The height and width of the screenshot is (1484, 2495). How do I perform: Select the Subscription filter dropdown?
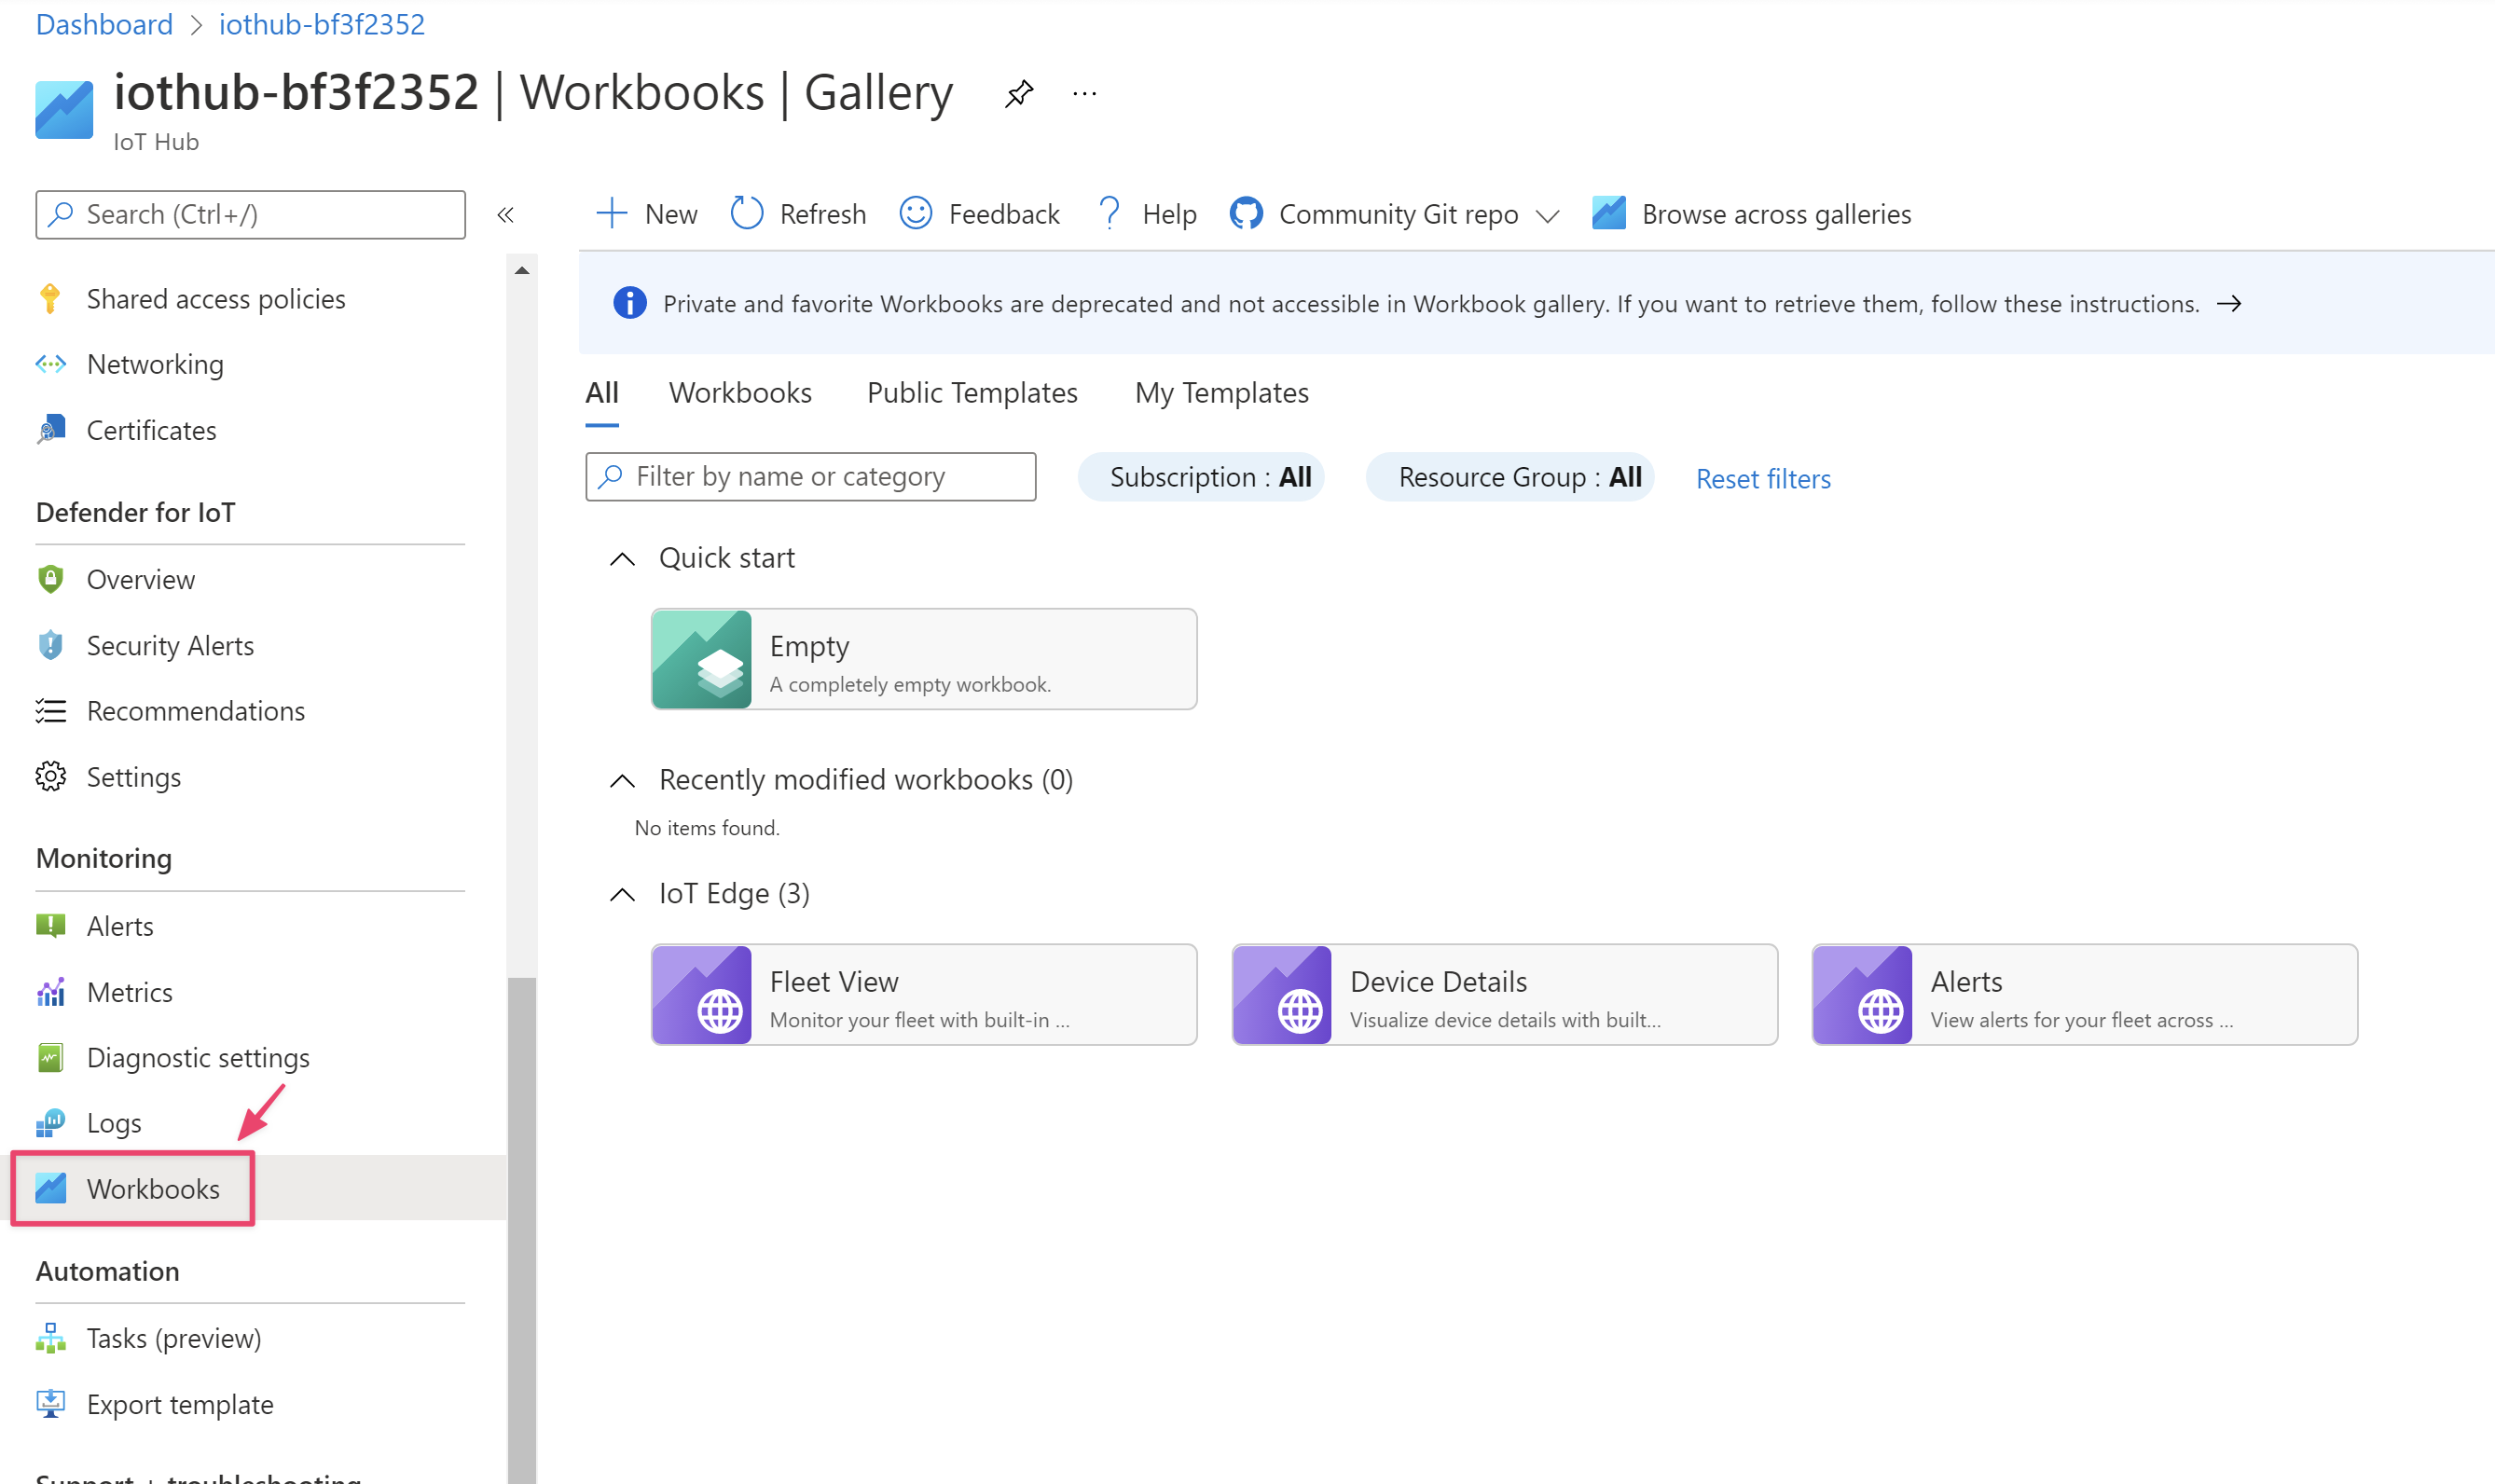[1208, 477]
